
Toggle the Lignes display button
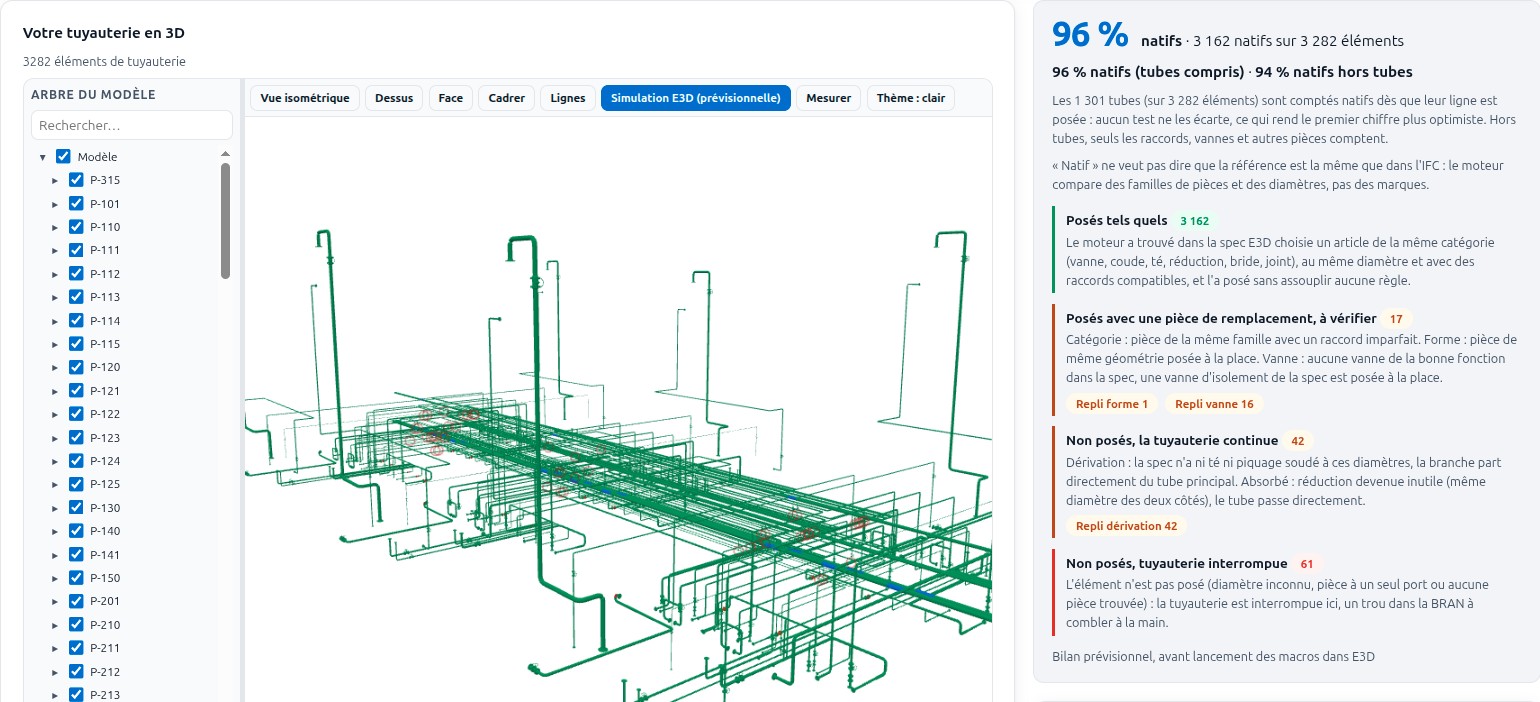coord(568,98)
